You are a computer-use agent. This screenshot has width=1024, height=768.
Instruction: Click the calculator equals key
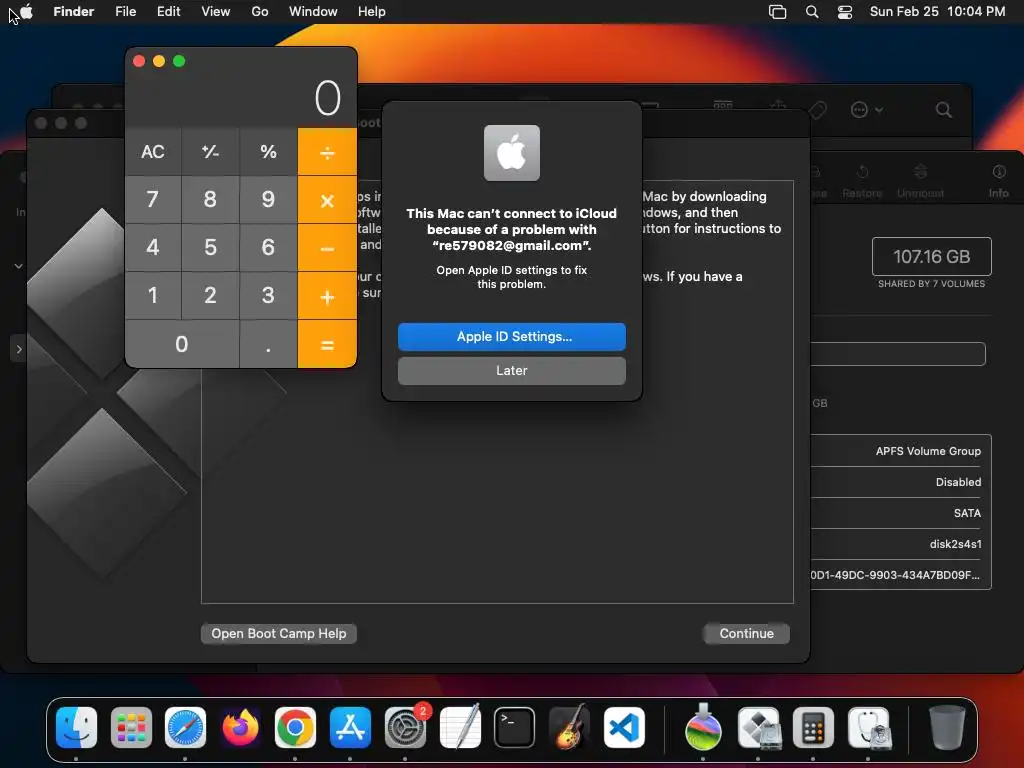[x=327, y=344]
